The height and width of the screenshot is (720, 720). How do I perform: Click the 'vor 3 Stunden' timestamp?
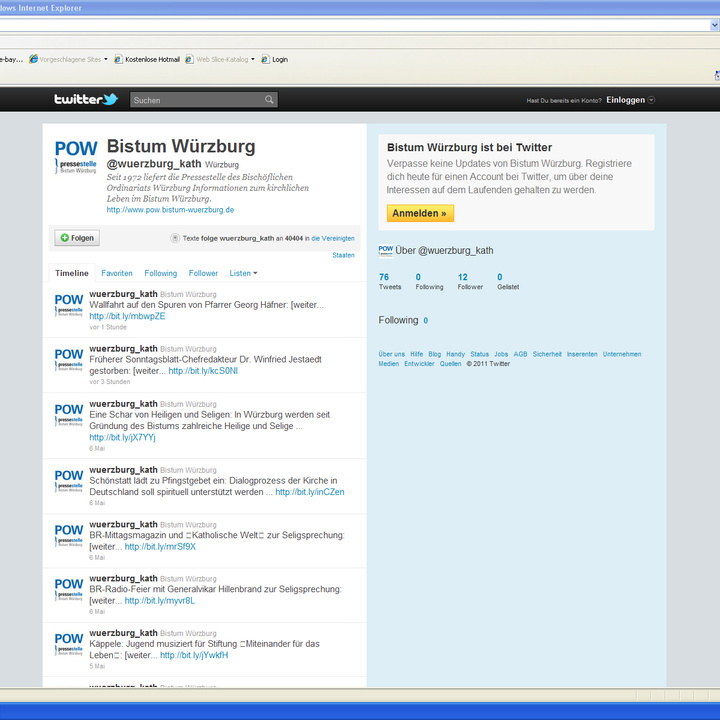click(109, 382)
